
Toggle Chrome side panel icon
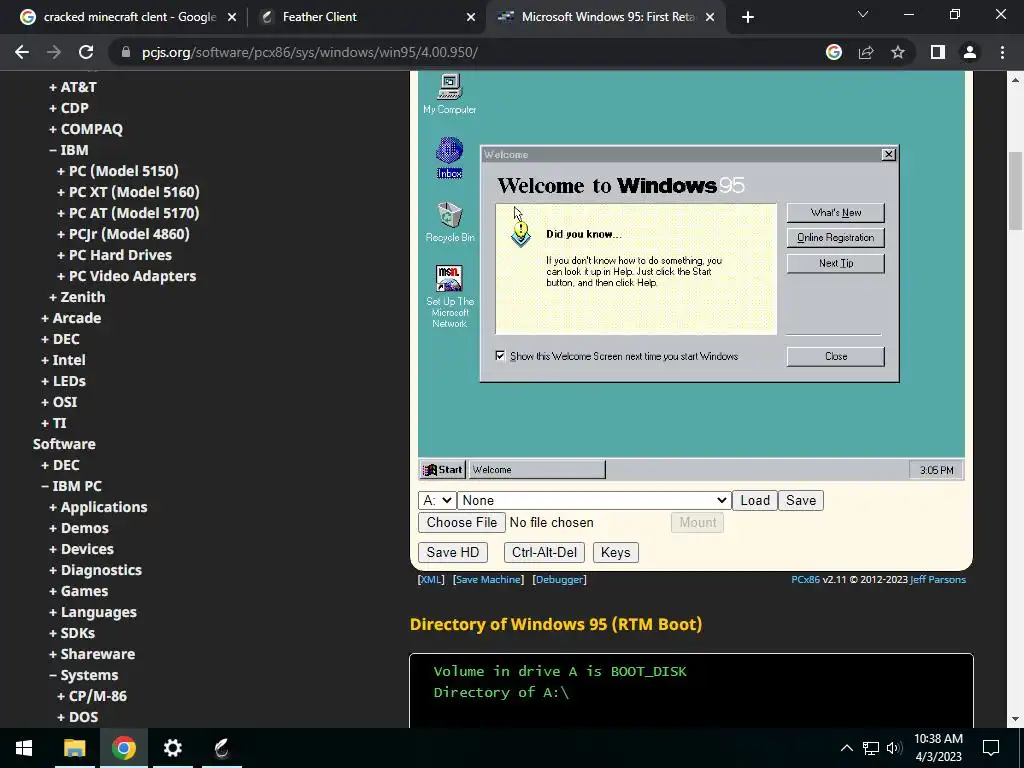click(938, 52)
